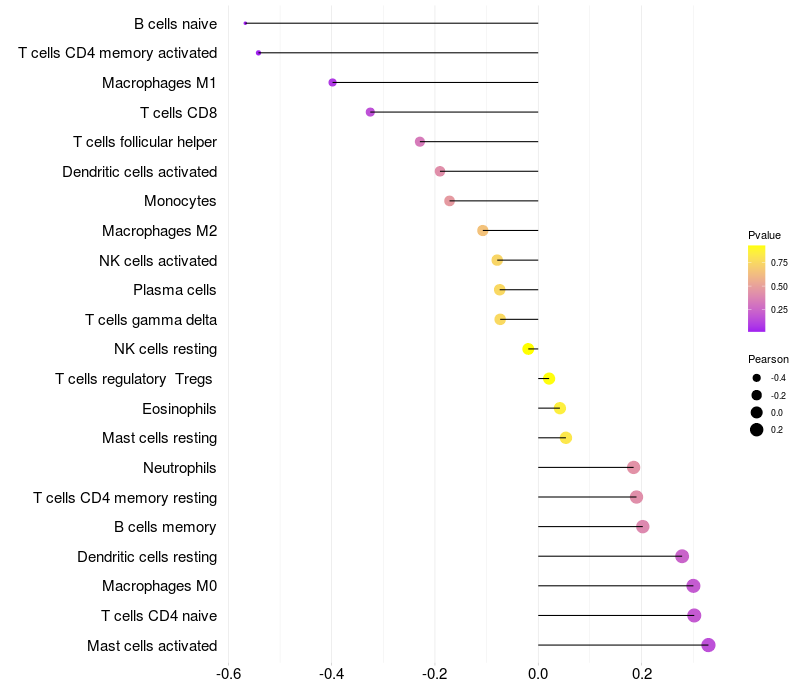The height and width of the screenshot is (700, 800).
Task: Click the Dendritic cells resting label
Action: pos(147,556)
